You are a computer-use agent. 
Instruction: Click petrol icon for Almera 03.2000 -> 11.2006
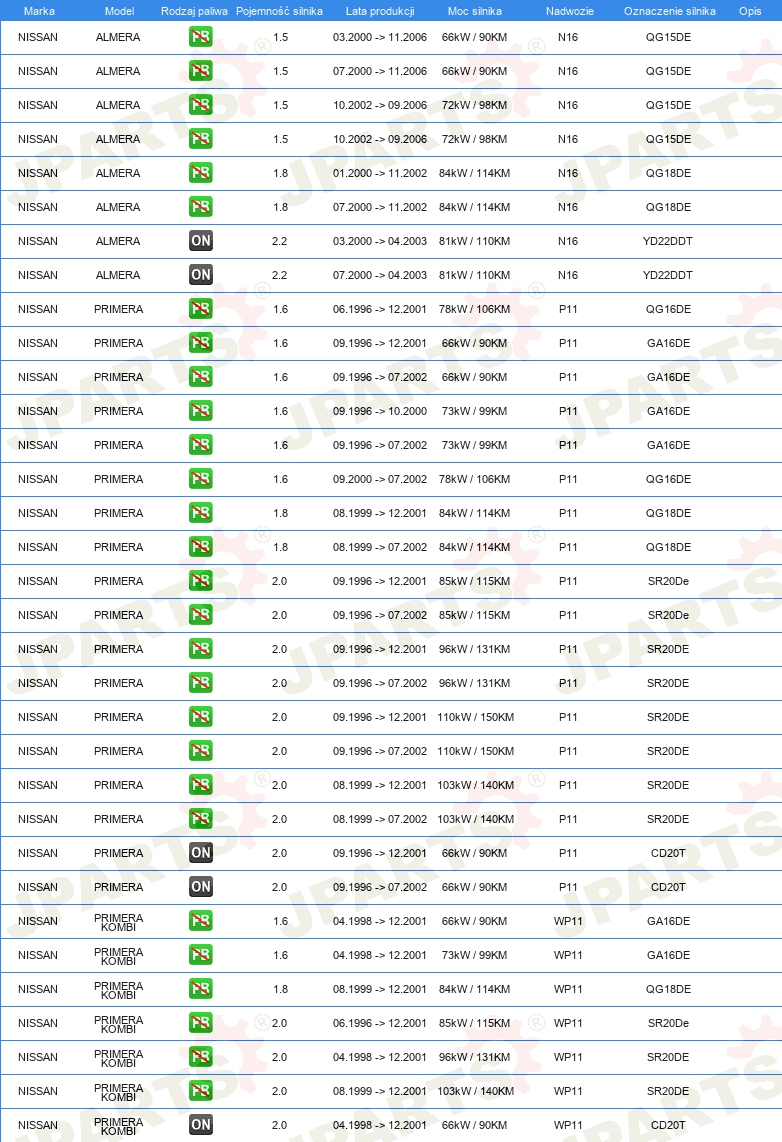200,36
